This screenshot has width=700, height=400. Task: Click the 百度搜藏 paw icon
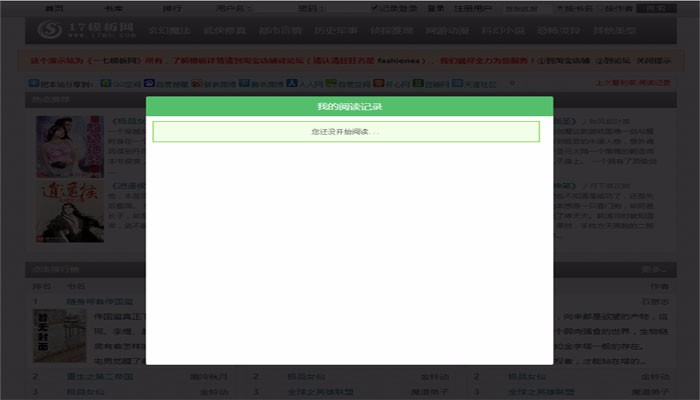[149, 83]
